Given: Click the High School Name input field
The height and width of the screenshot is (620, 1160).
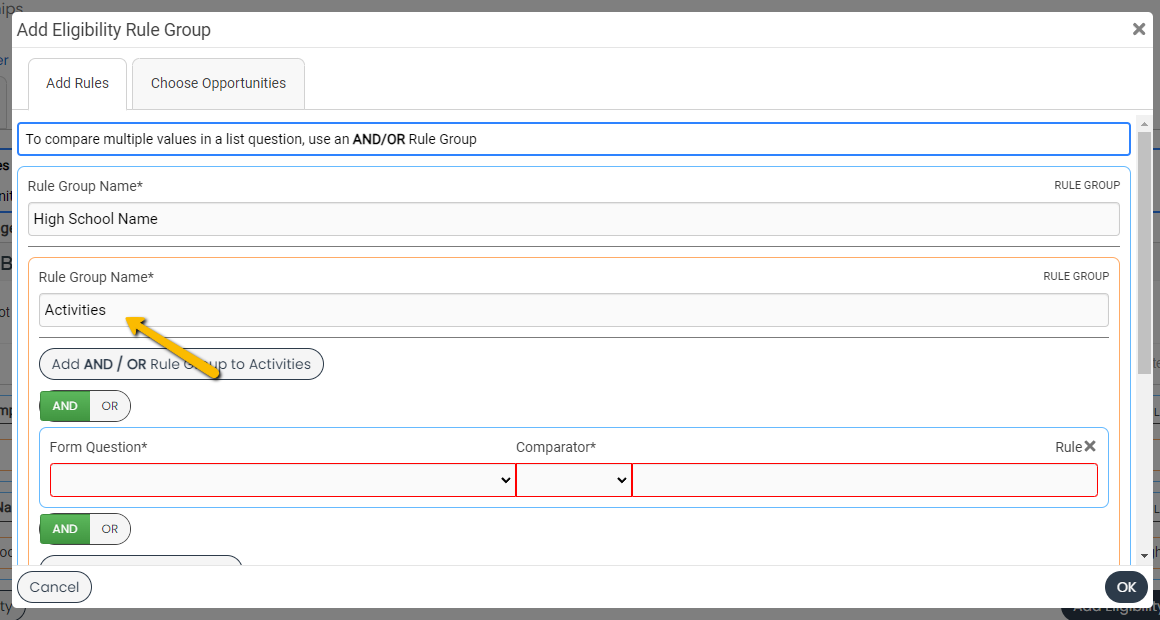Looking at the screenshot, I should click(x=573, y=219).
